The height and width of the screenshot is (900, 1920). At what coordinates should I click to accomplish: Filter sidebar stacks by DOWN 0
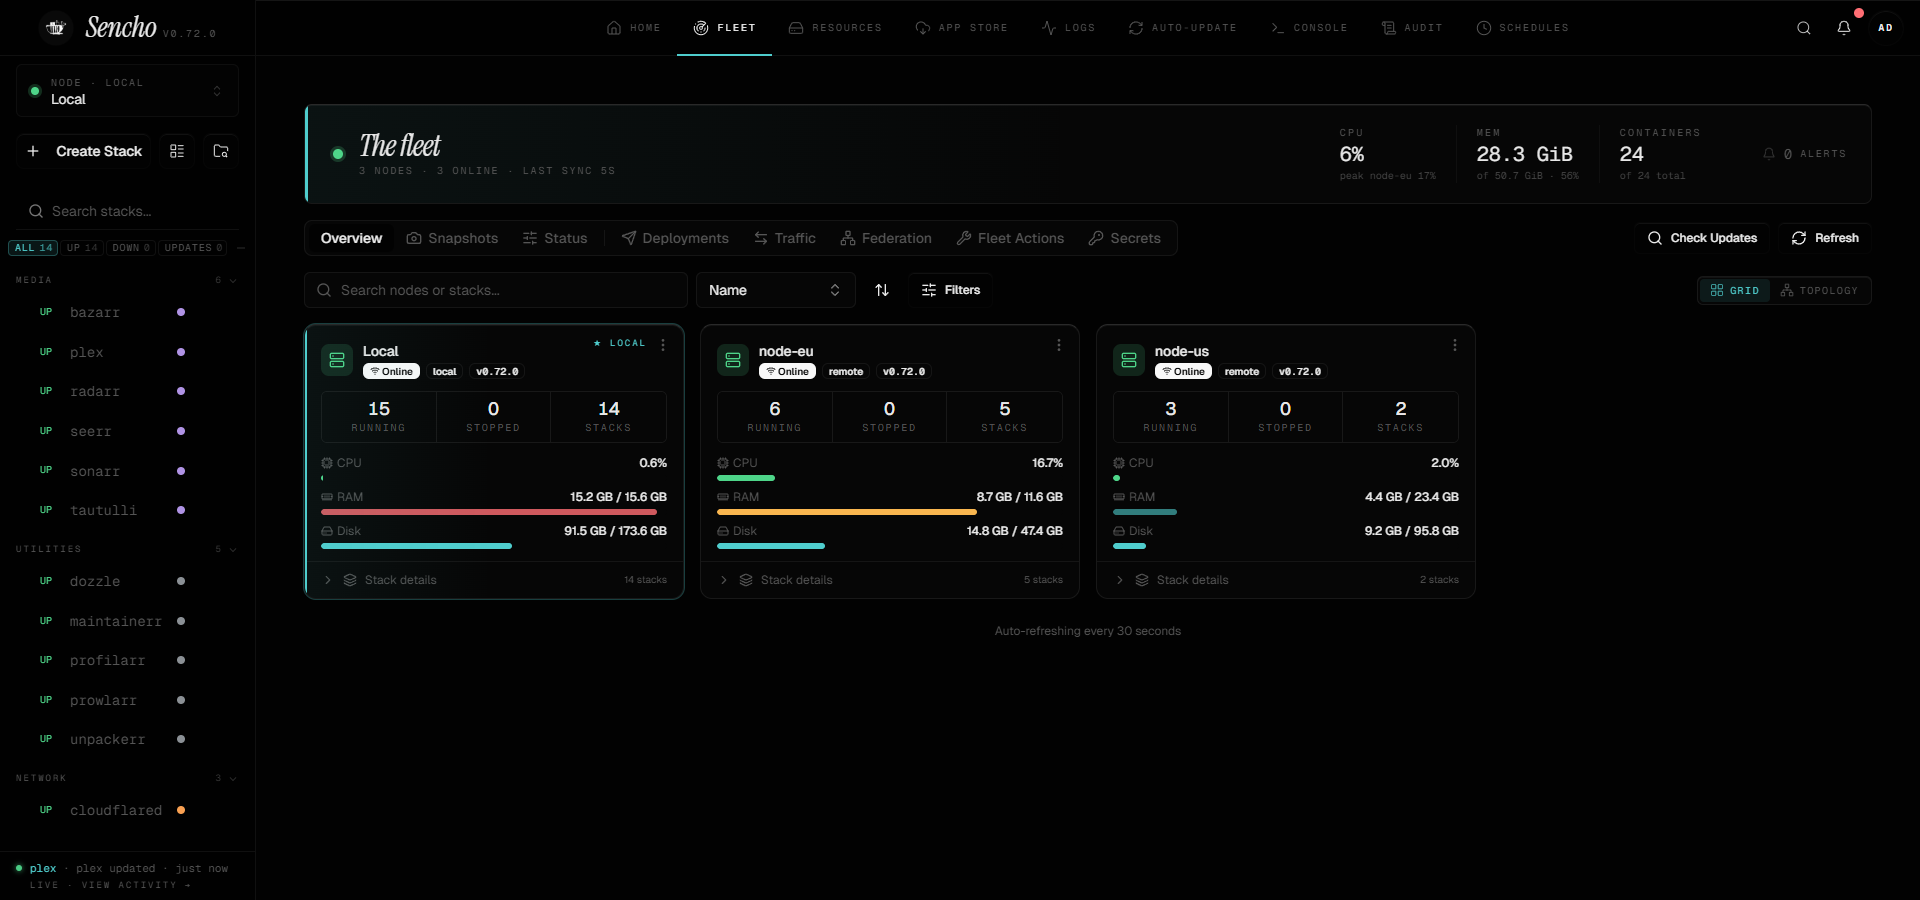131,248
